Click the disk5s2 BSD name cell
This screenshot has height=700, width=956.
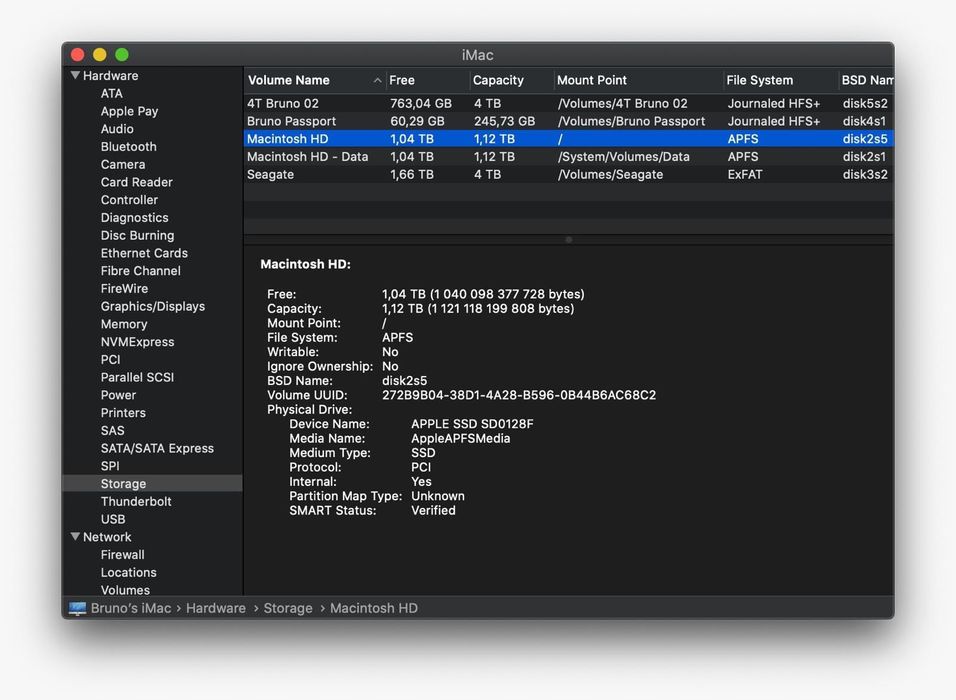pyautogui.click(x=865, y=103)
